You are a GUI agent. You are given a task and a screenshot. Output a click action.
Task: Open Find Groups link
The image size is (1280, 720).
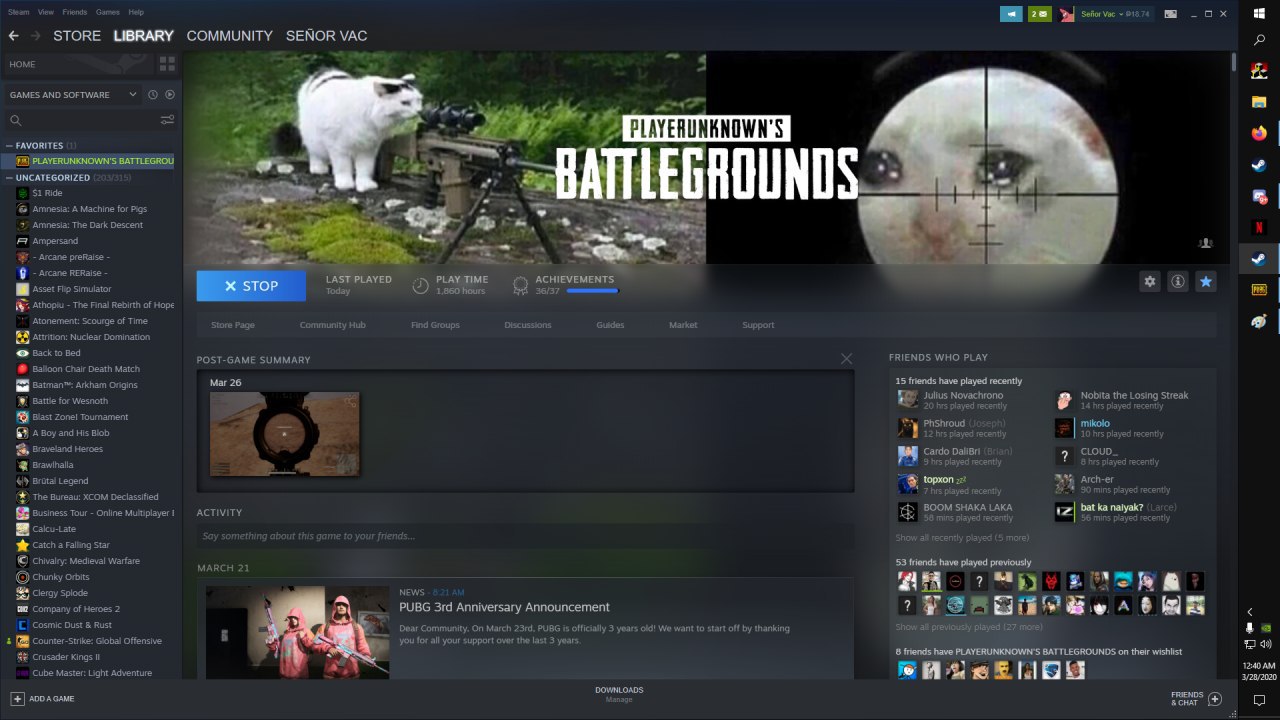point(435,325)
